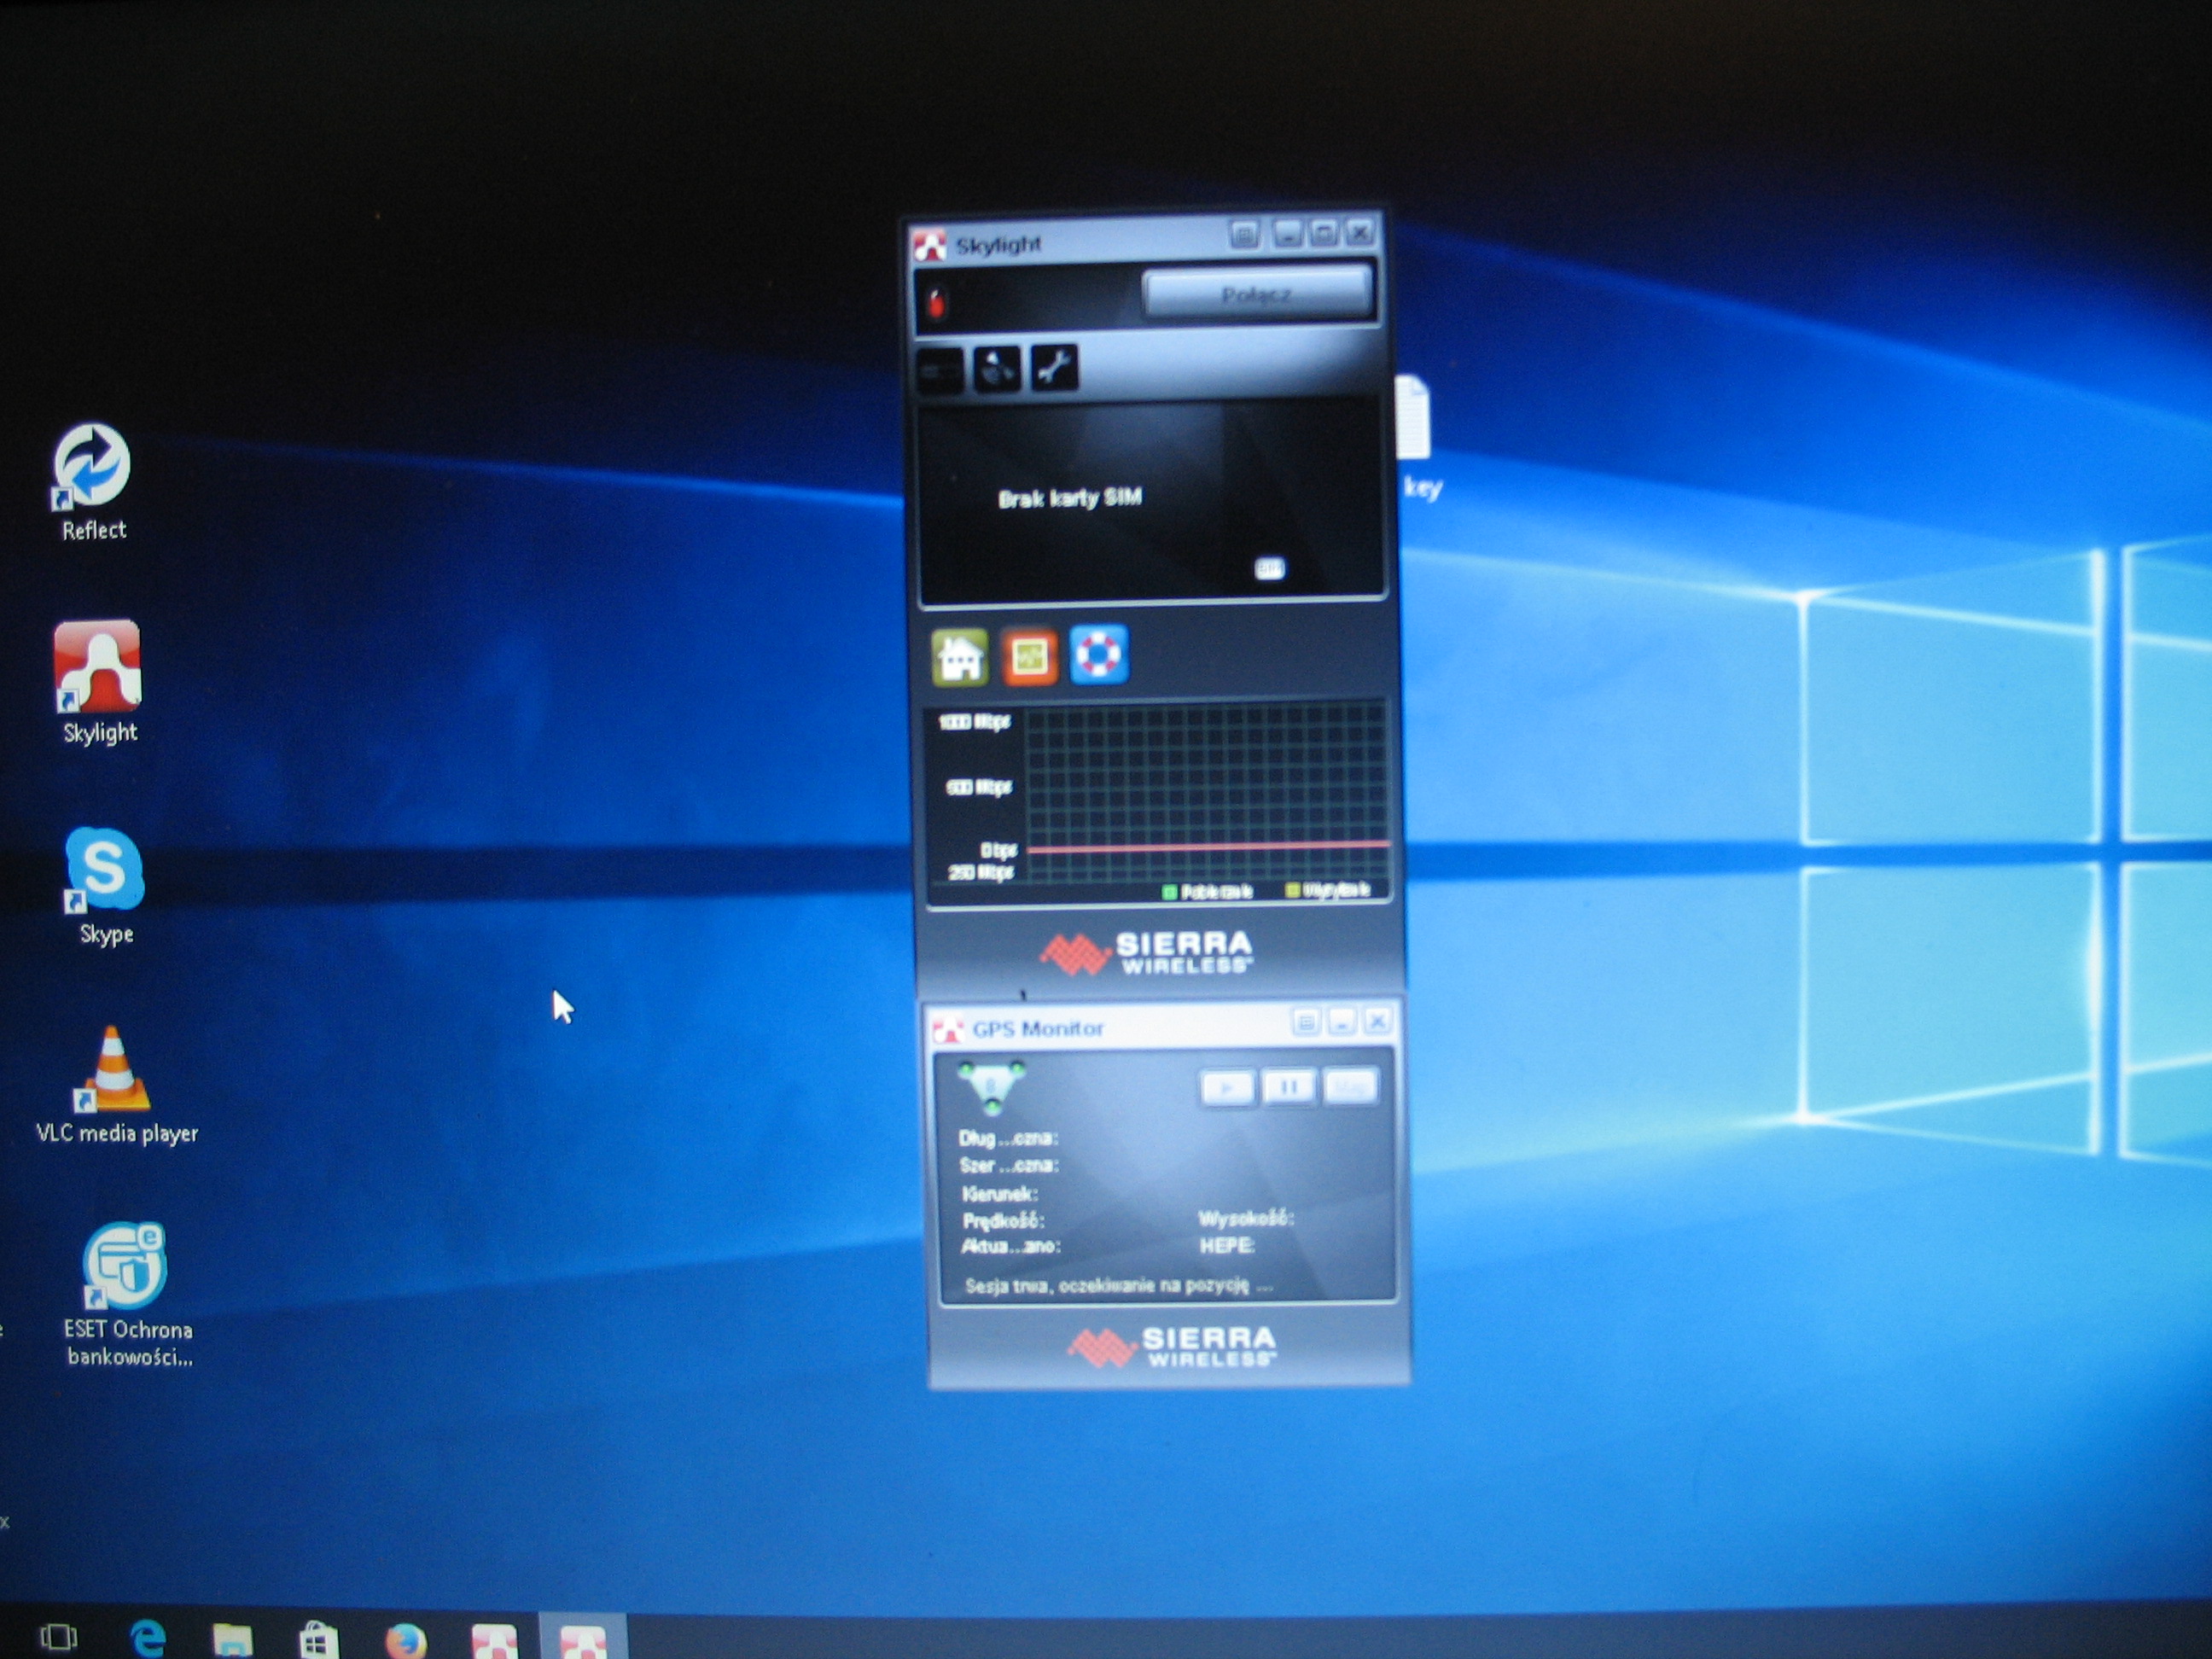Open Firefox from the taskbar
Viewport: 2212px width, 1659px height.
pyautogui.click(x=406, y=1637)
